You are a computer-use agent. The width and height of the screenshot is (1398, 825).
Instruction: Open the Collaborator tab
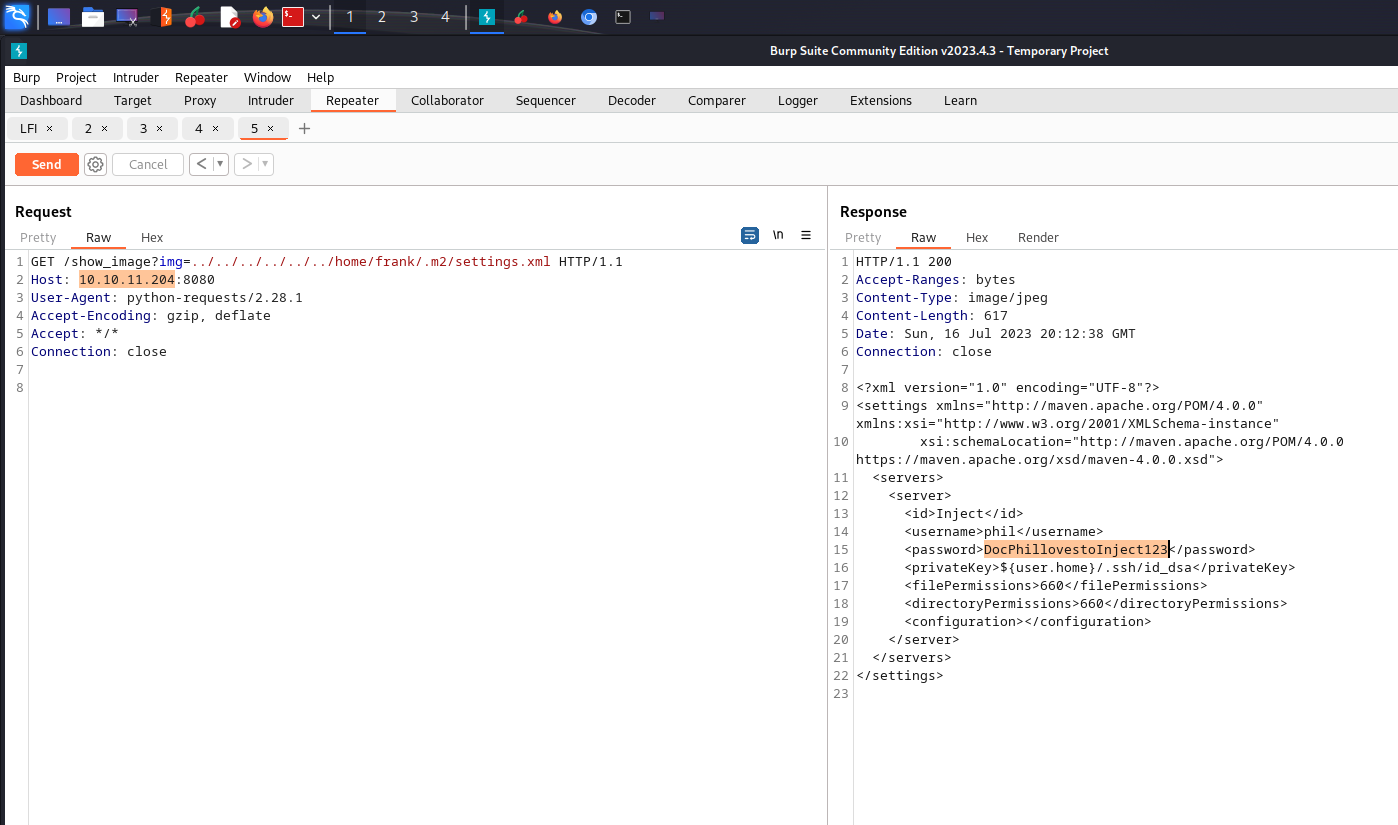[447, 100]
